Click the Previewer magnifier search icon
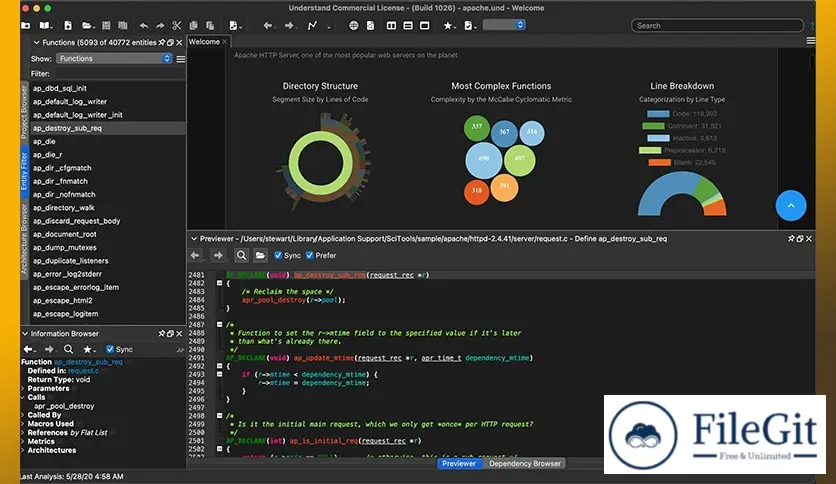 click(x=242, y=256)
